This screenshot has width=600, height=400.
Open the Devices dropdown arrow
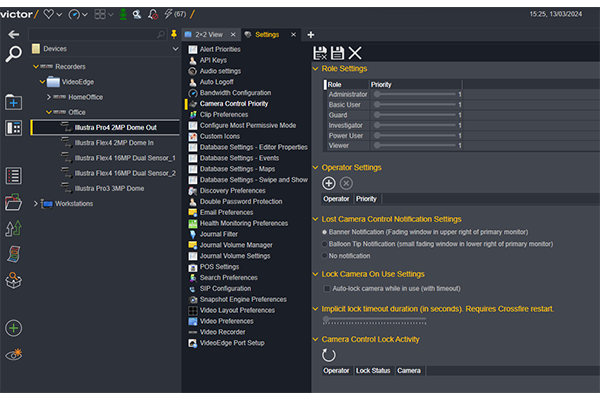175,49
